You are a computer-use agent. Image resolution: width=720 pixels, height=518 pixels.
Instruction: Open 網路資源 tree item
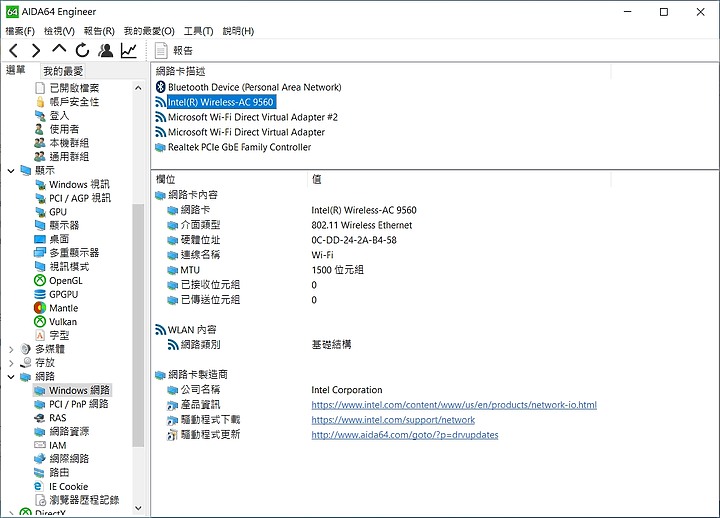pyautogui.click(x=62, y=432)
